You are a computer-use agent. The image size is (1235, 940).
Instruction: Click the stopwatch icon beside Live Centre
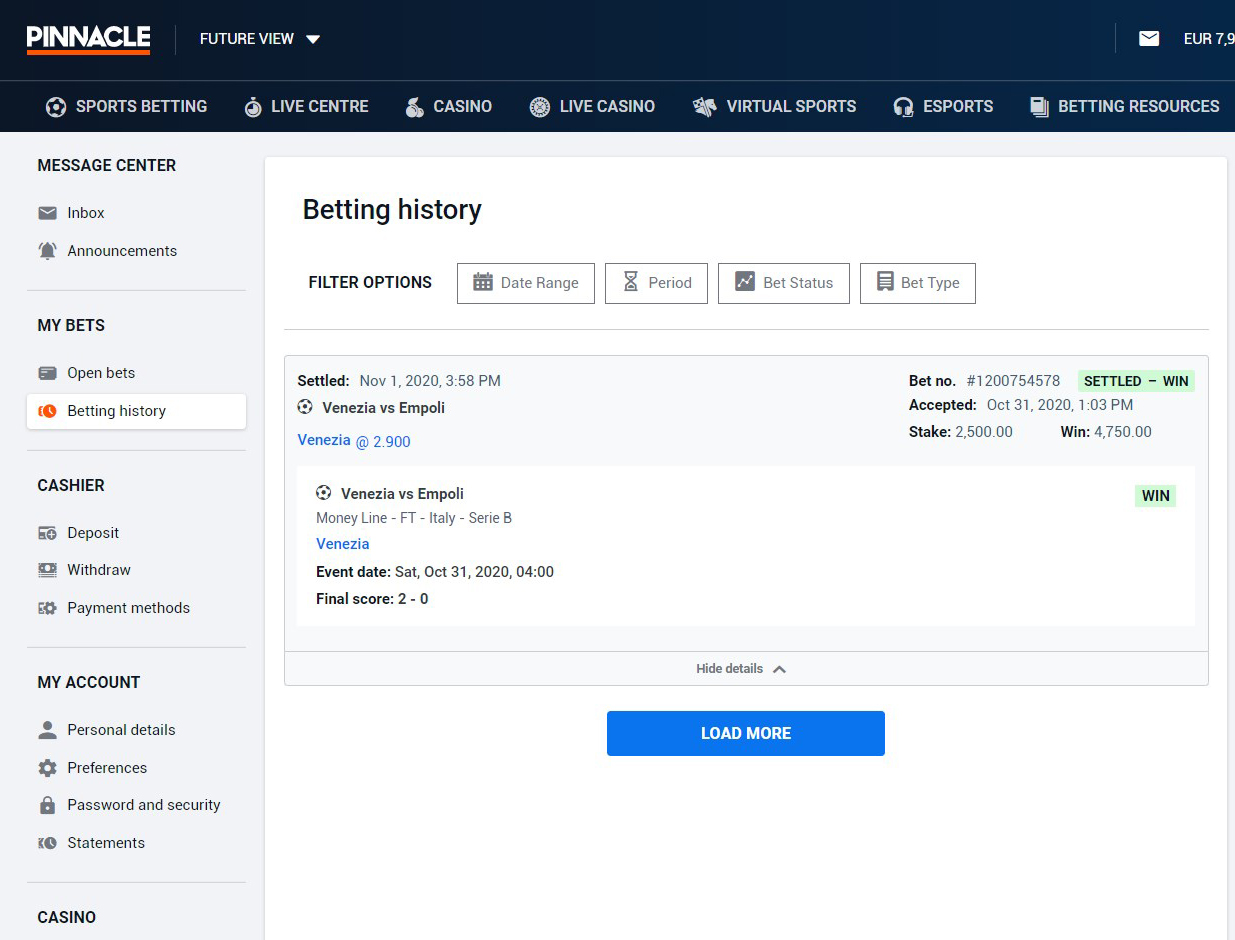(x=253, y=107)
